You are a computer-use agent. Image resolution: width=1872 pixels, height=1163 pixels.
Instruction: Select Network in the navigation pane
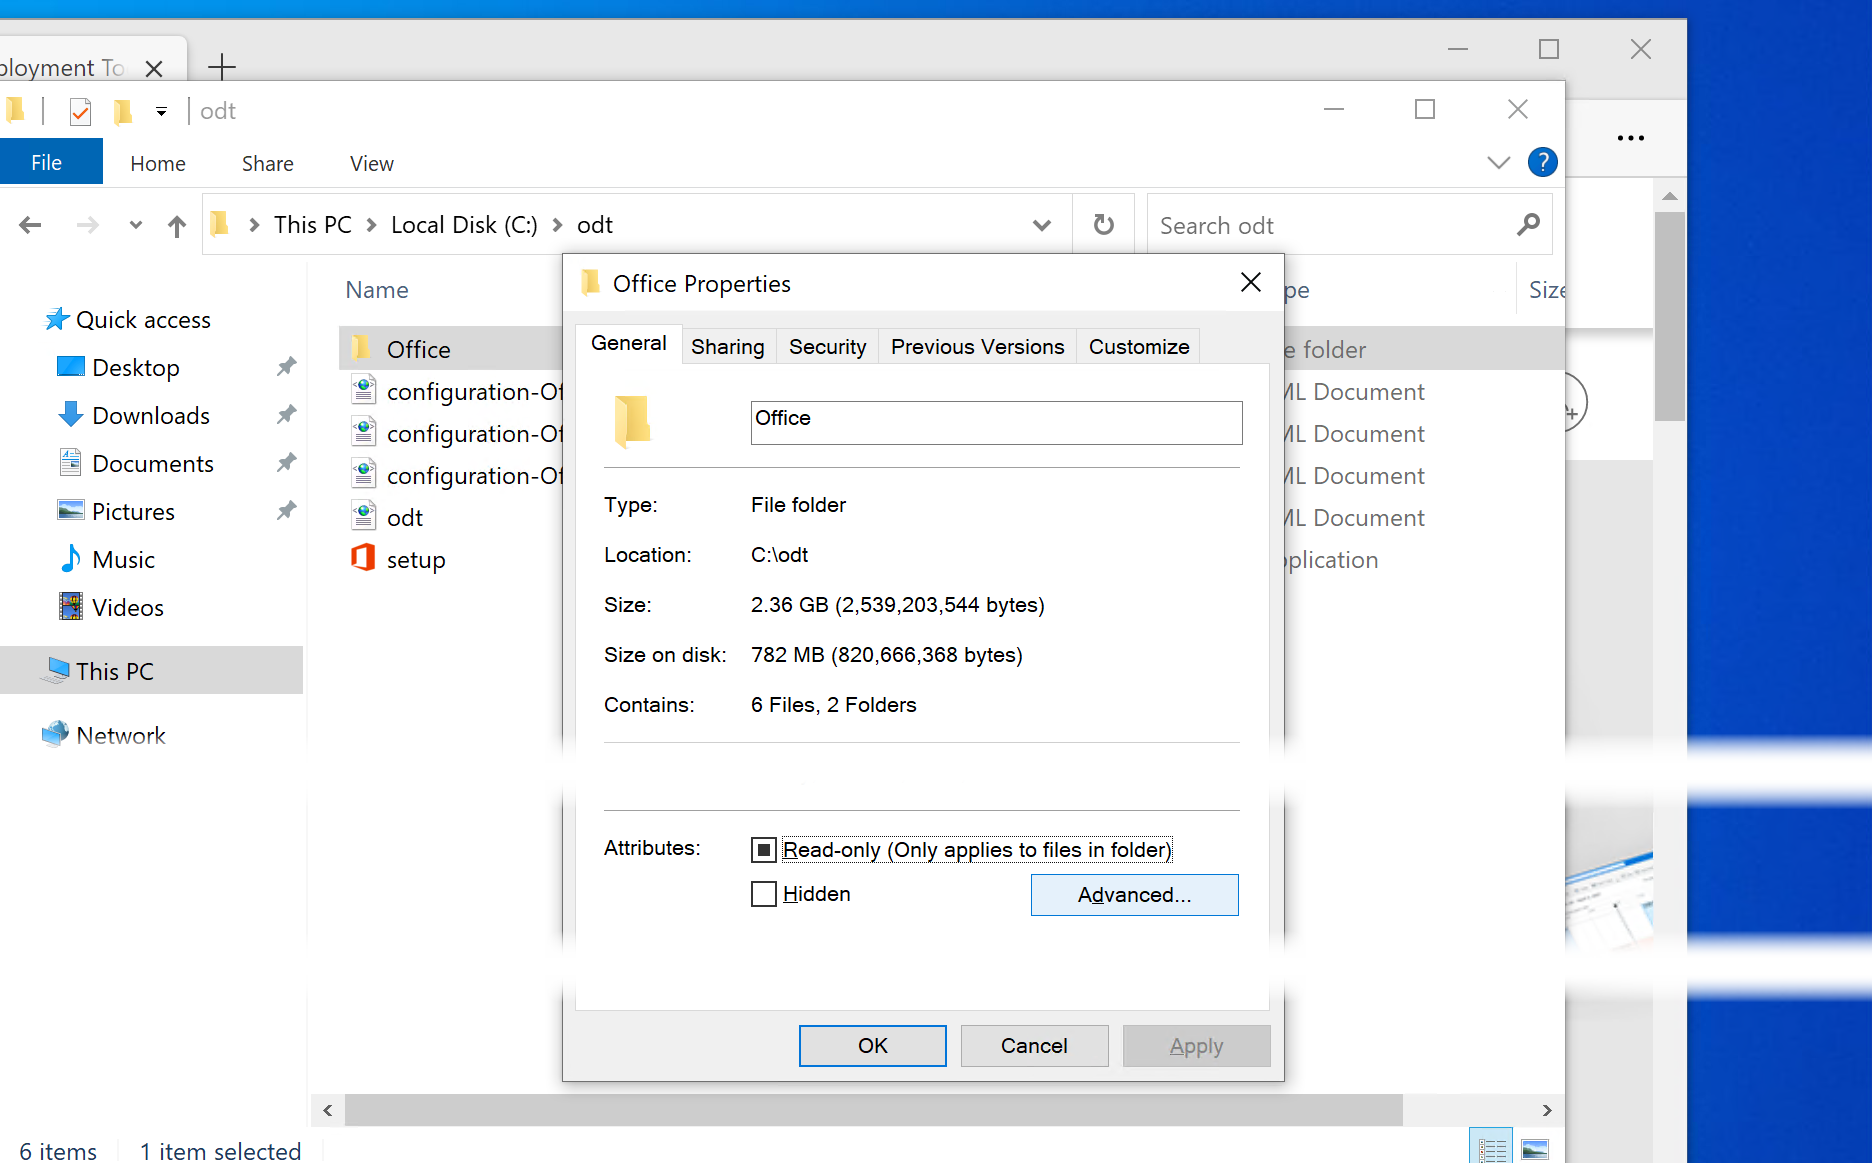click(120, 735)
